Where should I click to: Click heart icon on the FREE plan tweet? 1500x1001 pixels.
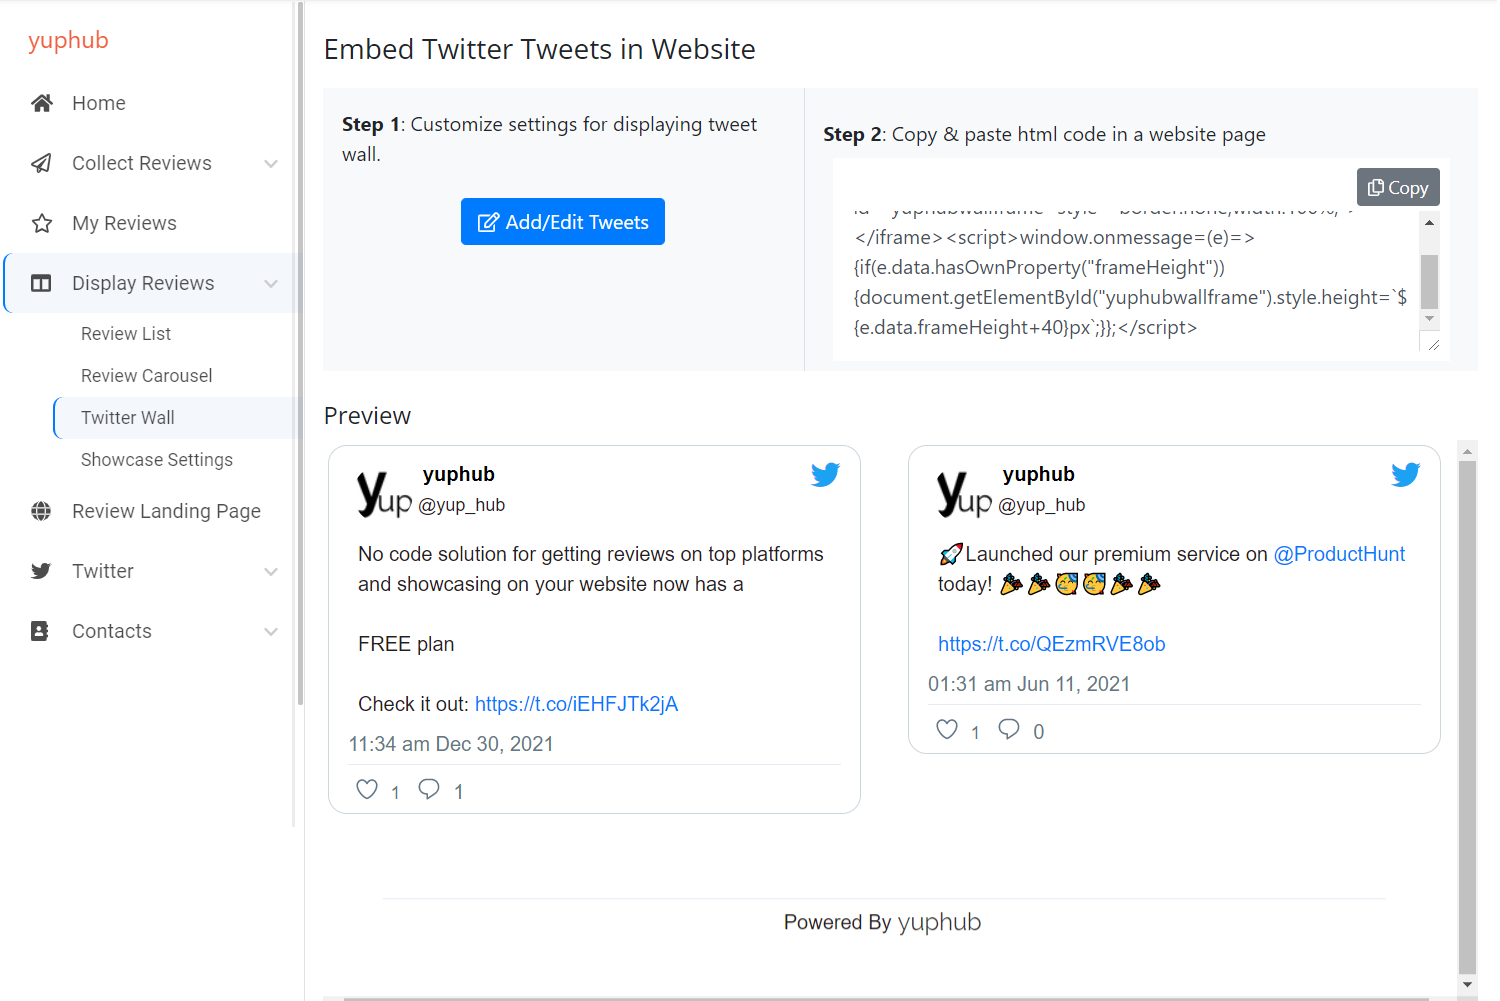tap(367, 789)
